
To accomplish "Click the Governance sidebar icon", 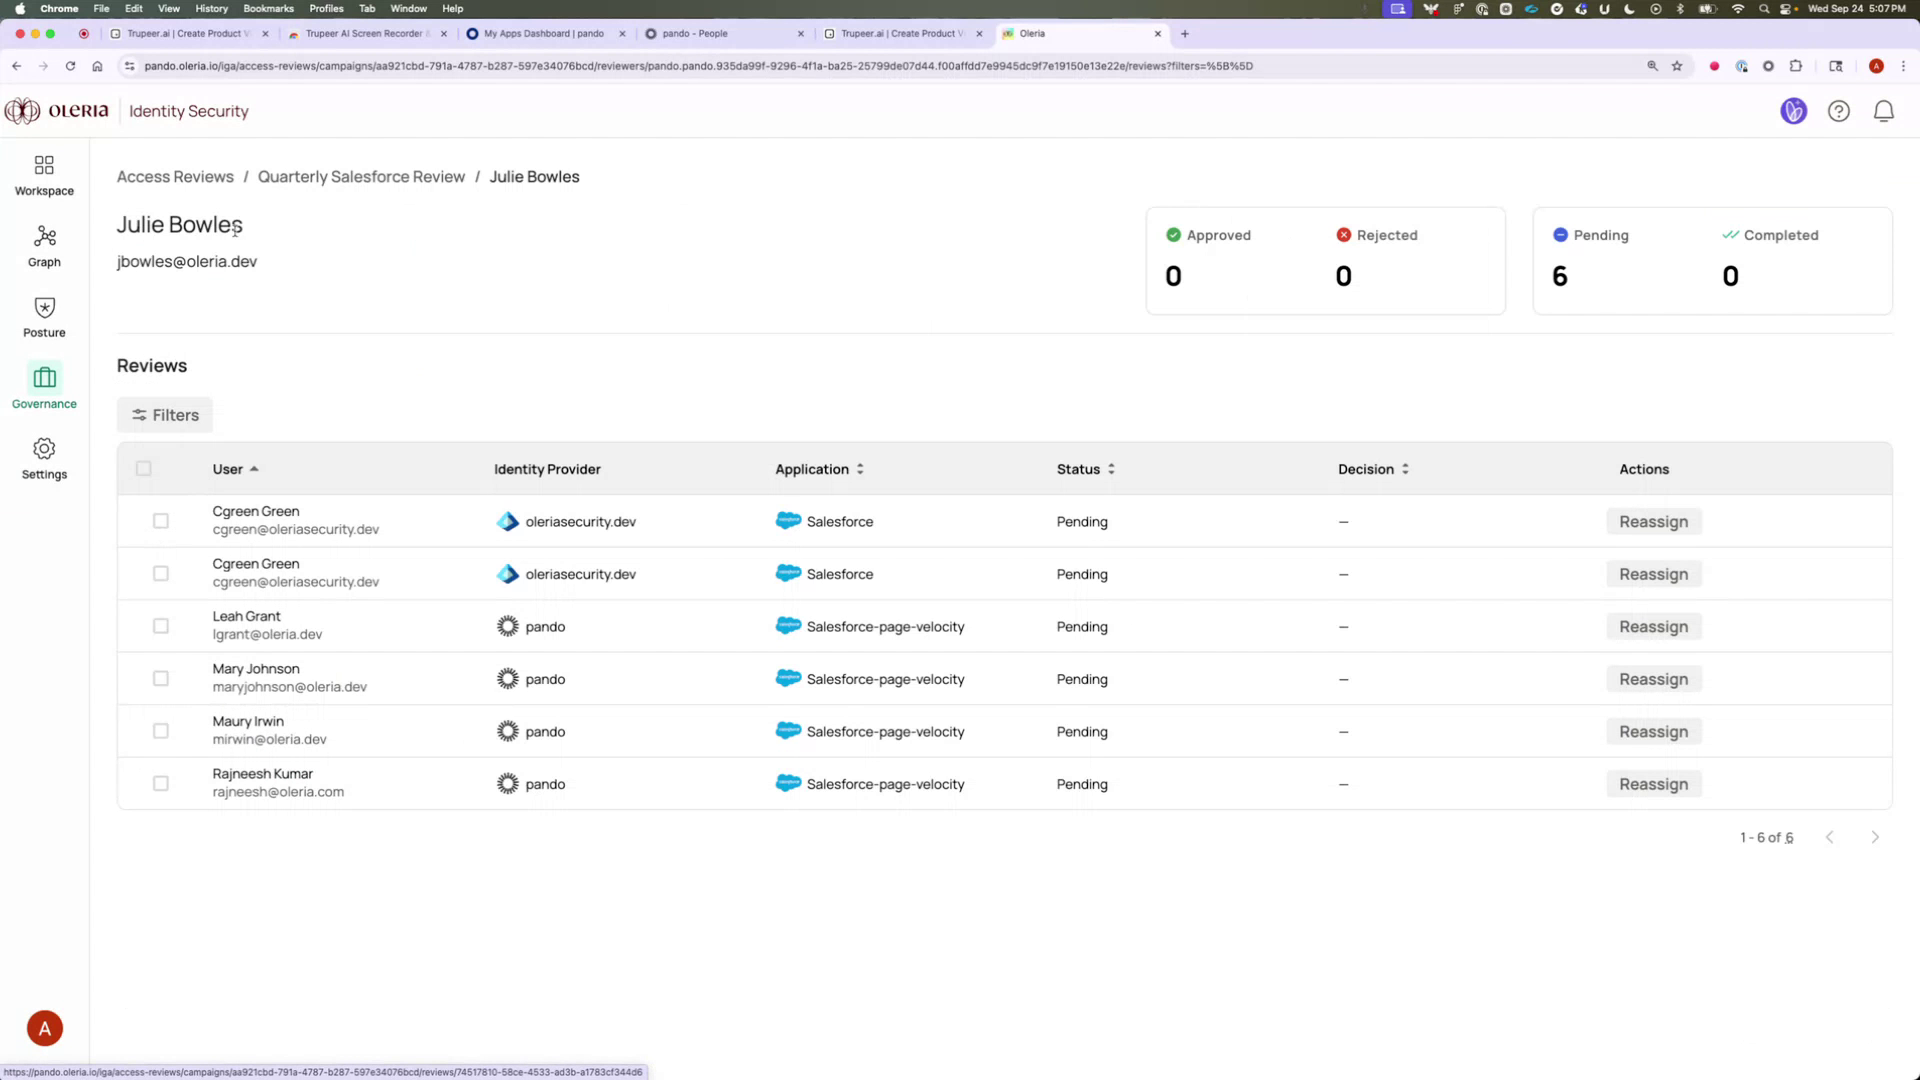I will pos(43,387).
